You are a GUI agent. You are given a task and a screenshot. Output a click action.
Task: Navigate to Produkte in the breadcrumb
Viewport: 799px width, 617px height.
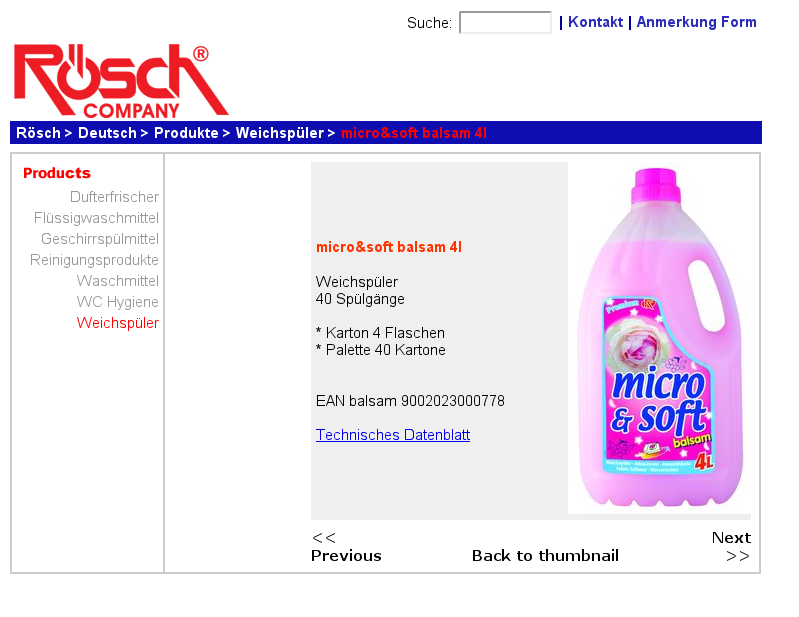[186, 133]
